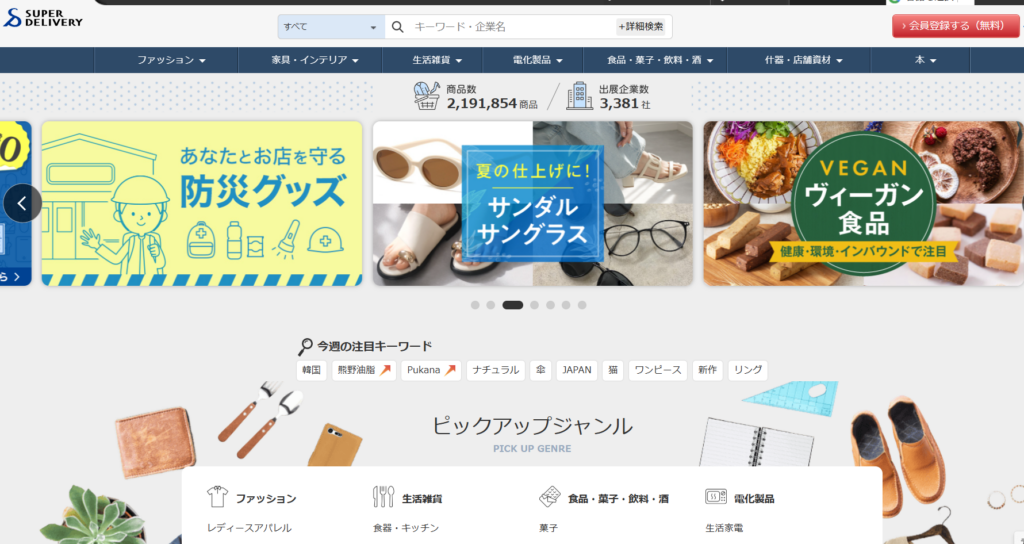This screenshot has width=1024, height=544.
Task: Open the ヴィーガン食品 banner
Action: point(863,204)
